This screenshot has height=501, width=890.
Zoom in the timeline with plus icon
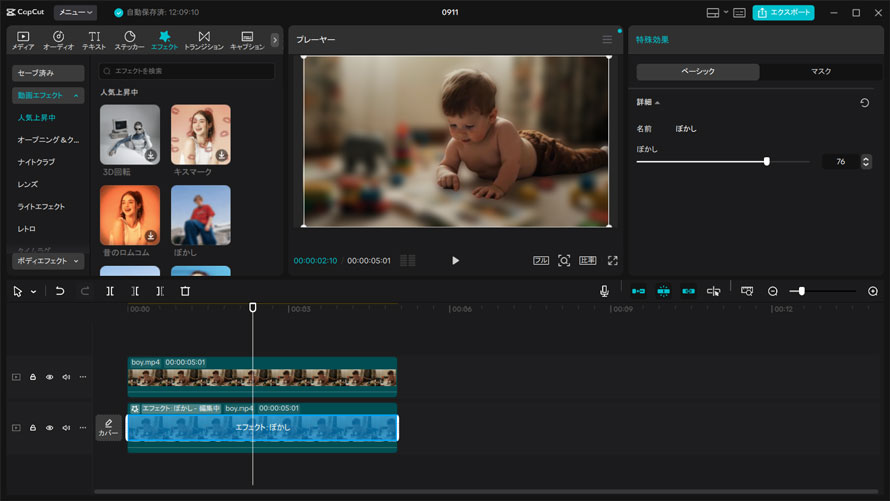[873, 291]
